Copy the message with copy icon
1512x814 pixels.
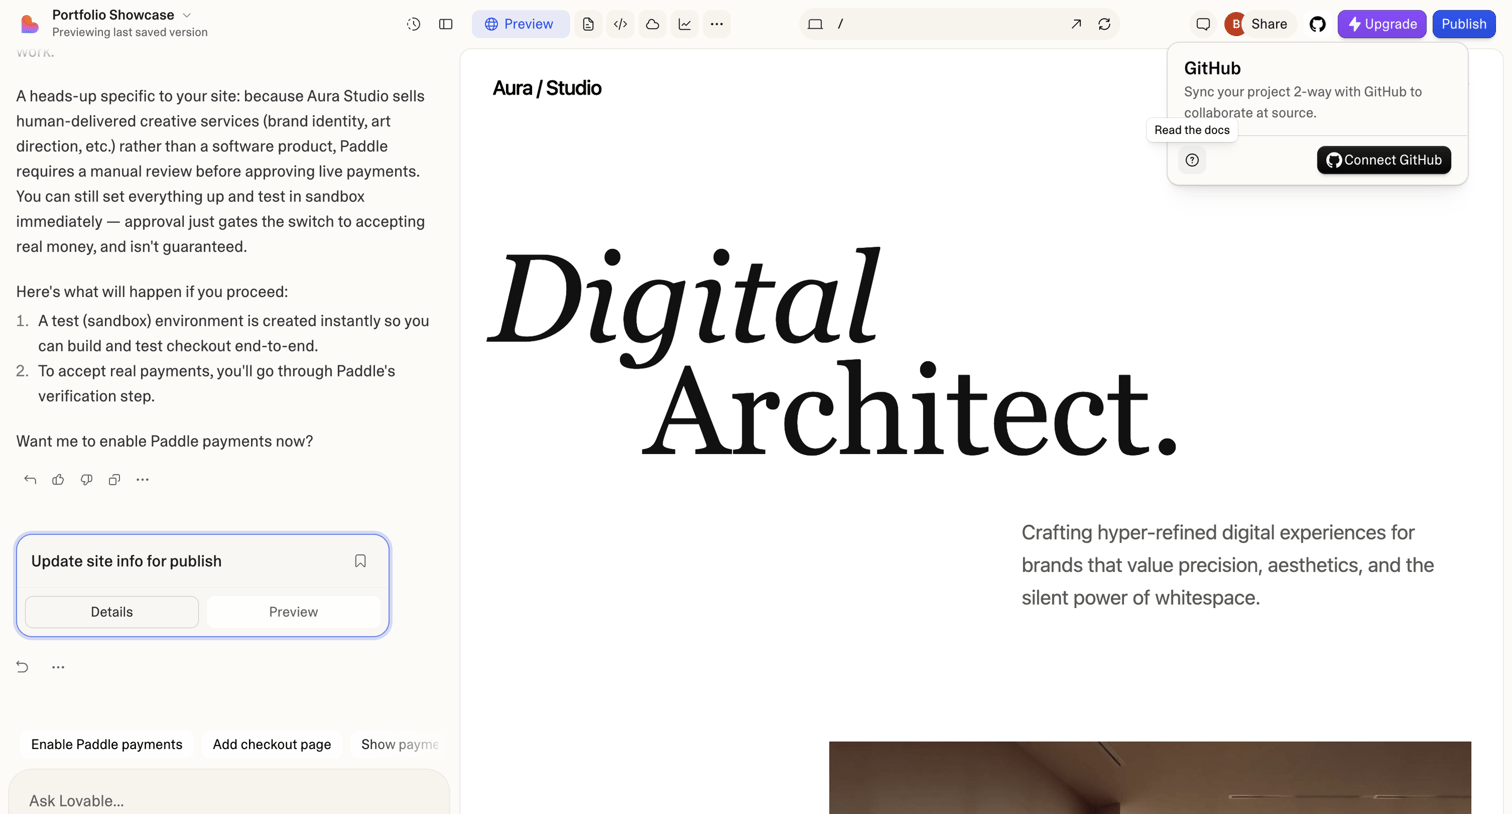114,480
